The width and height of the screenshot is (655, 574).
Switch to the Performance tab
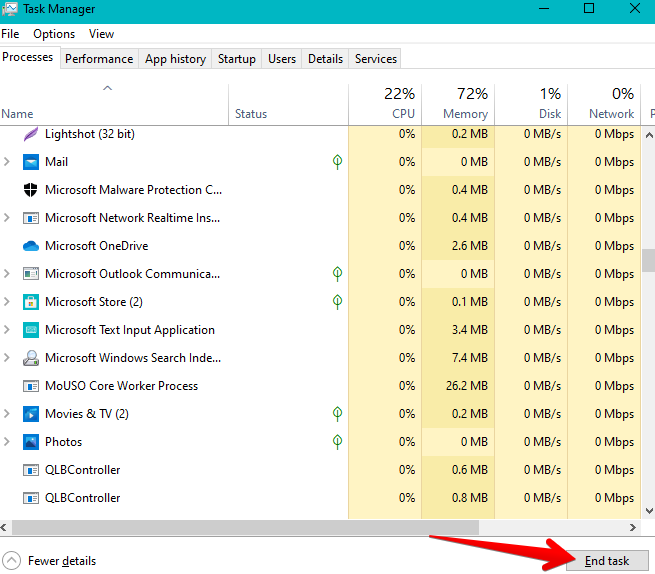99,59
